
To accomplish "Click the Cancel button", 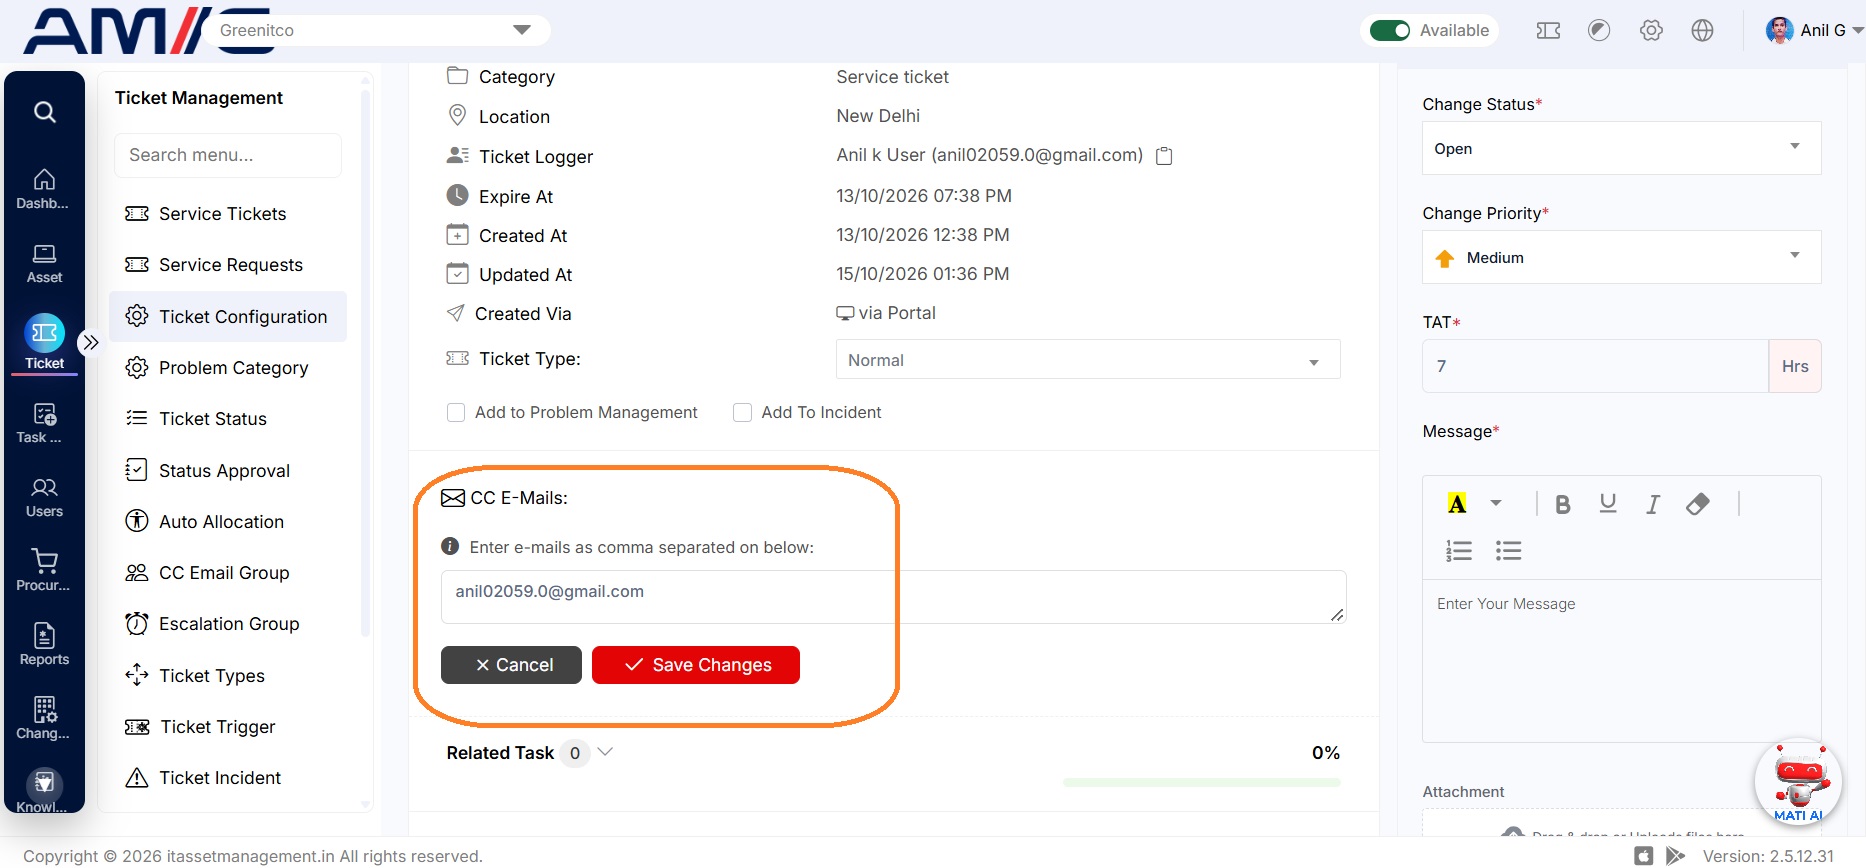I will [511, 665].
